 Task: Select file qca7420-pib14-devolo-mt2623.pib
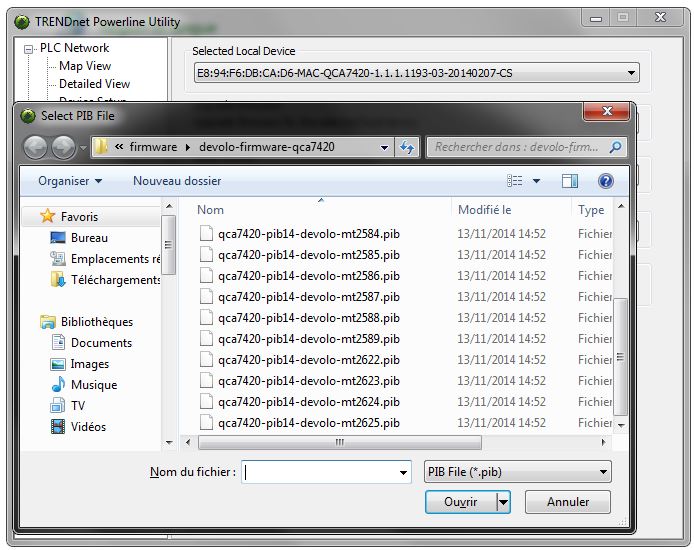[x=308, y=381]
